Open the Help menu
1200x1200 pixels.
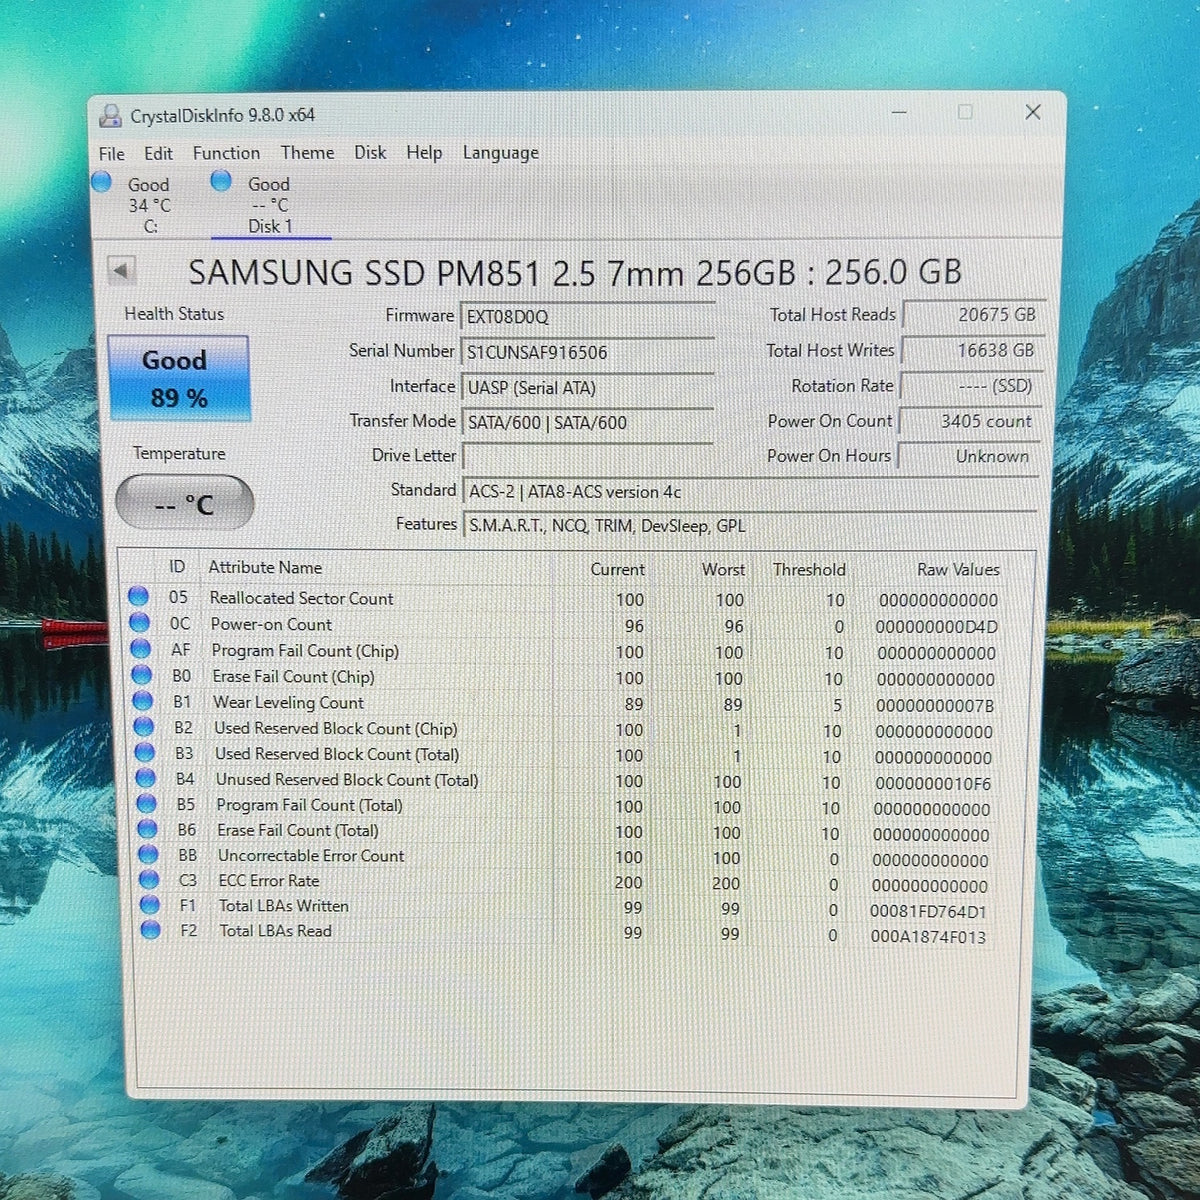click(x=424, y=152)
